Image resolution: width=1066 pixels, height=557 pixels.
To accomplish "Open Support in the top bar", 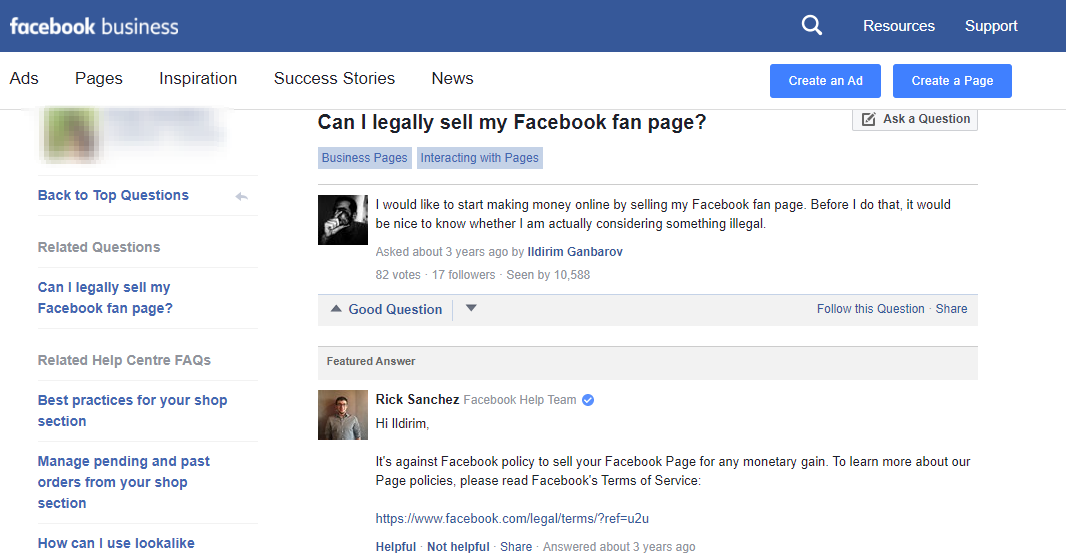I will pos(991,26).
